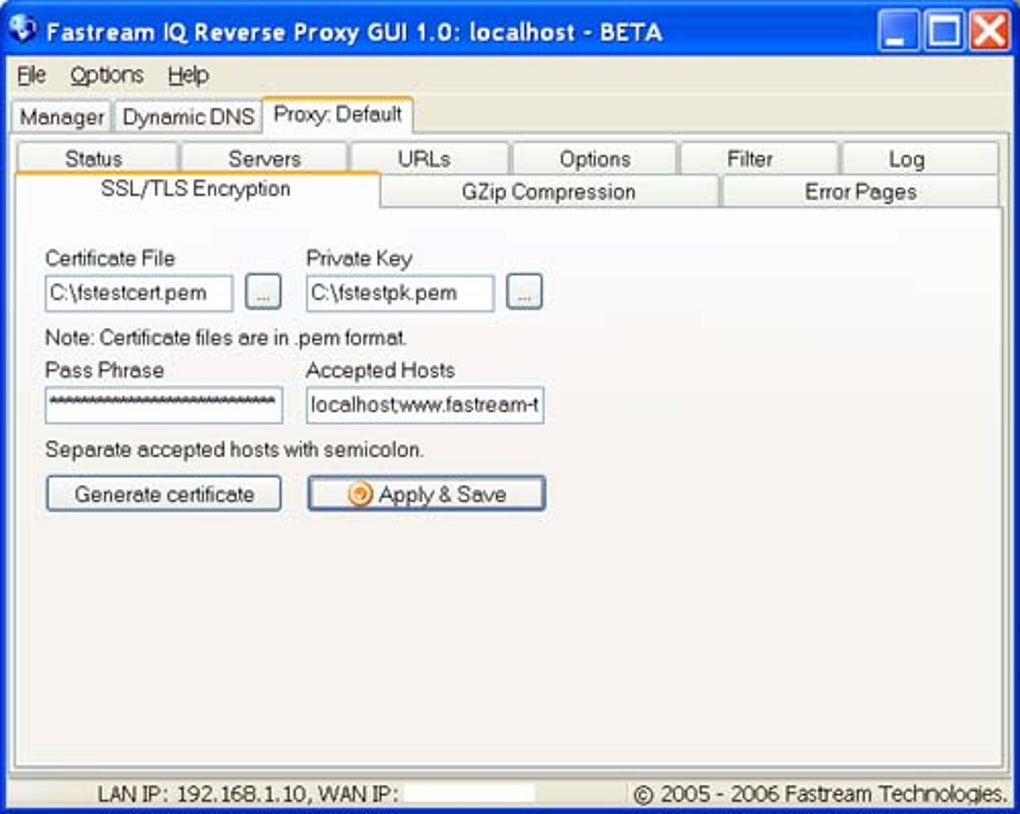Close the Fastream IQ Reverse Proxy window
1020x814 pixels.
point(989,30)
